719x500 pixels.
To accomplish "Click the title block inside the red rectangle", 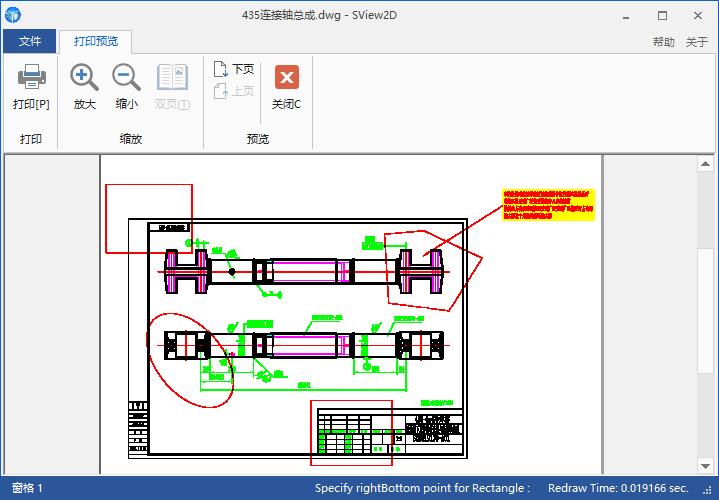I will (351, 432).
